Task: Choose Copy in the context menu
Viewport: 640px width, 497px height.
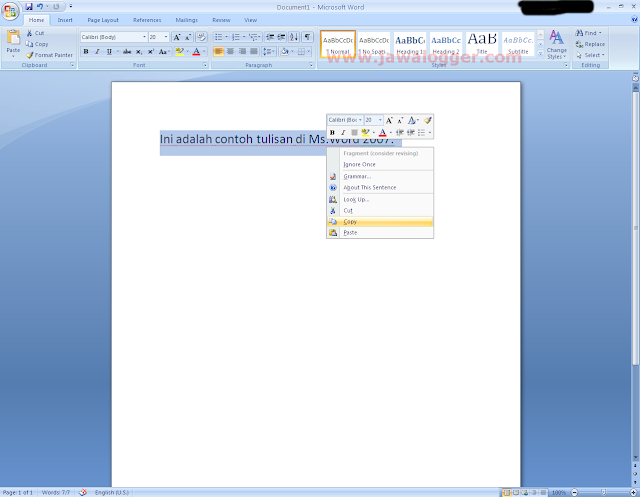Action: pyautogui.click(x=380, y=222)
